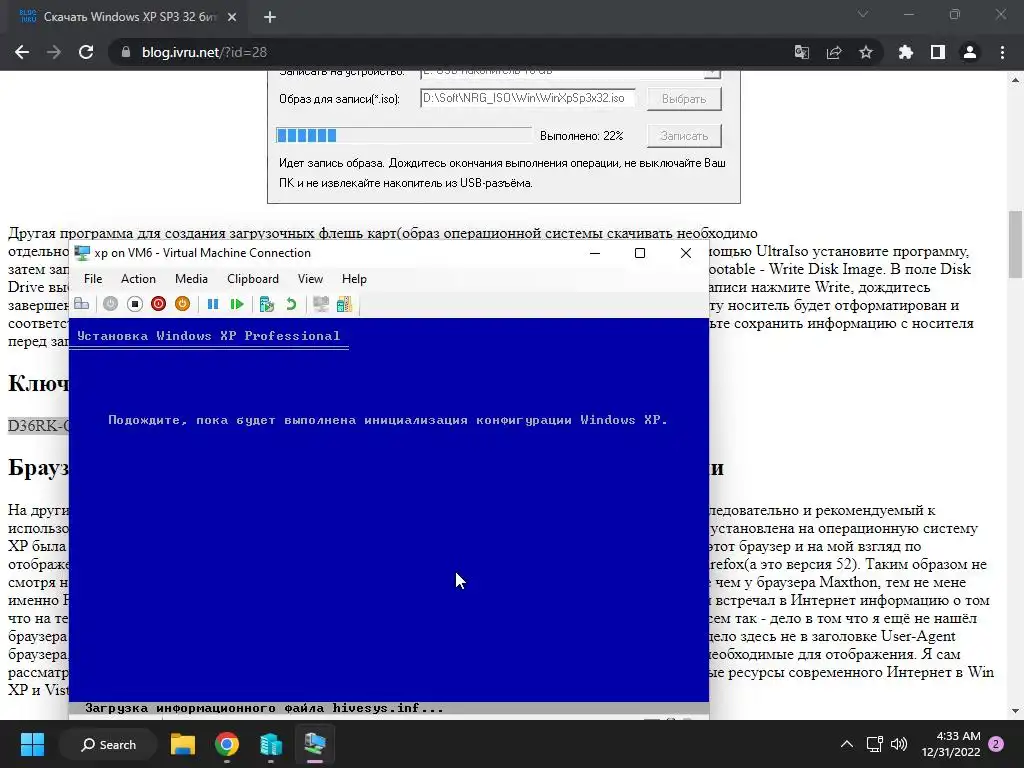Image resolution: width=1024 pixels, height=768 pixels.
Task: Click the page vertical scrollbar thumb
Action: tap(1016, 245)
